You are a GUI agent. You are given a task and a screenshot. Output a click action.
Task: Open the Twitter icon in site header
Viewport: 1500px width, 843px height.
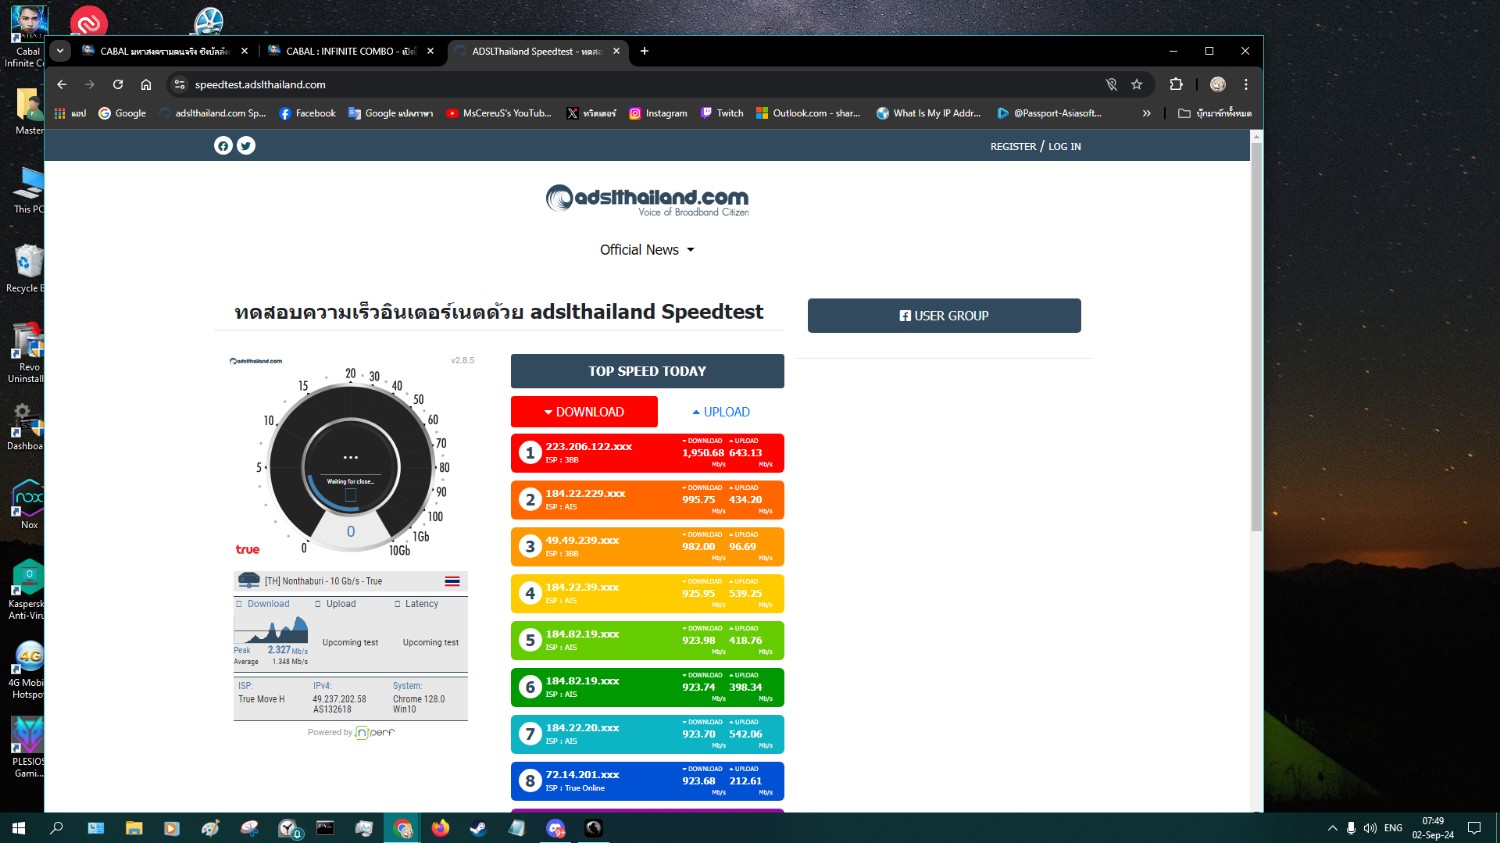click(x=246, y=146)
